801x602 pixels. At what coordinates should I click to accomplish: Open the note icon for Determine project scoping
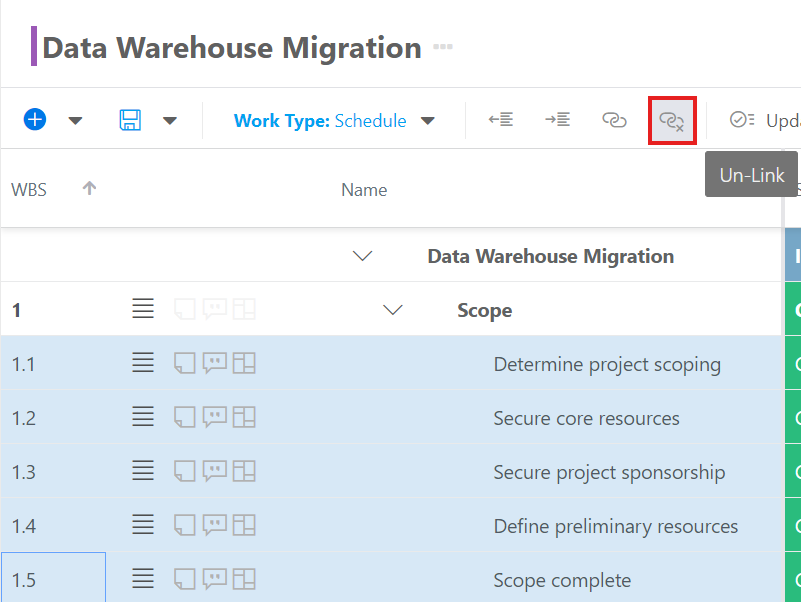click(x=184, y=363)
